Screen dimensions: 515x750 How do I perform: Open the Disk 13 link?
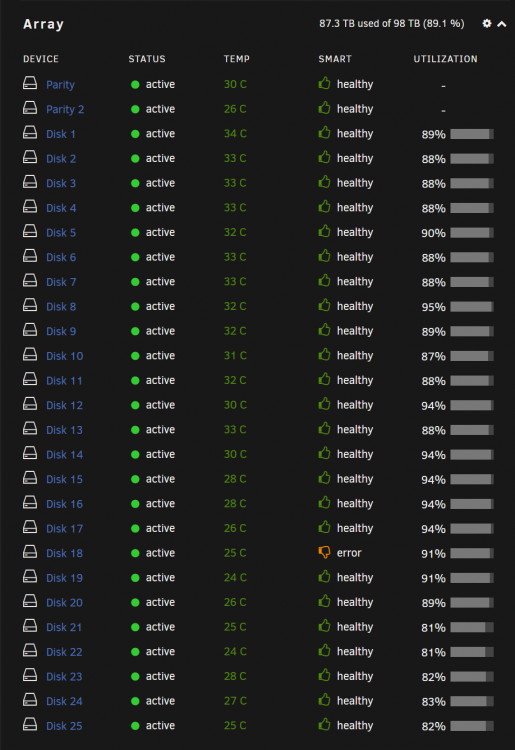coord(65,430)
